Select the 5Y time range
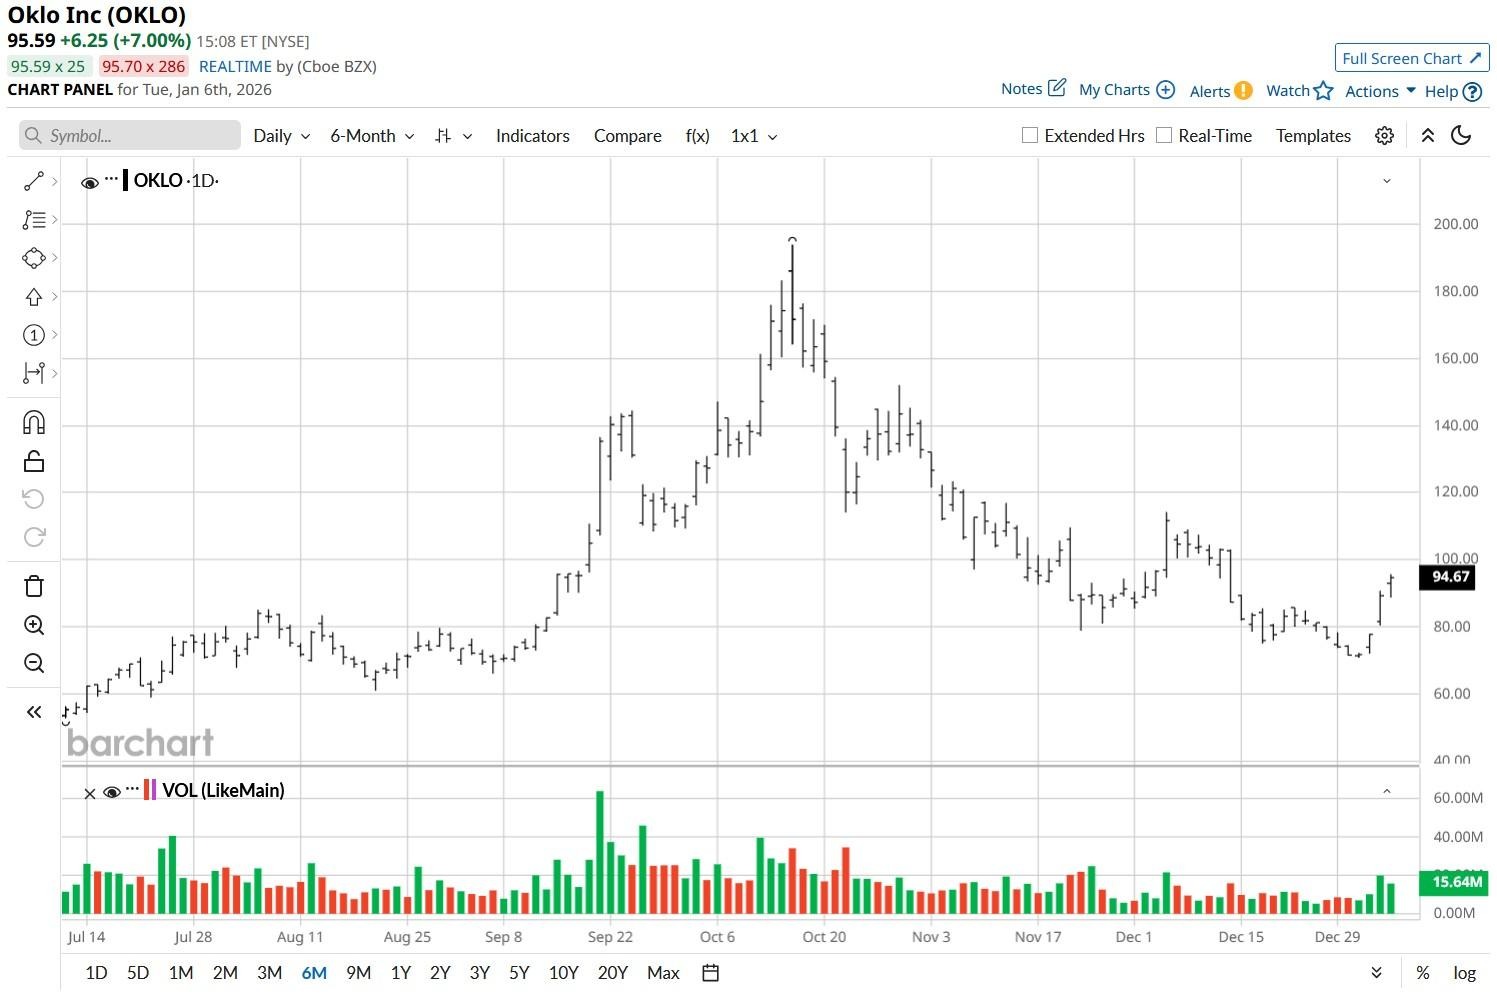1497x996 pixels. point(519,973)
